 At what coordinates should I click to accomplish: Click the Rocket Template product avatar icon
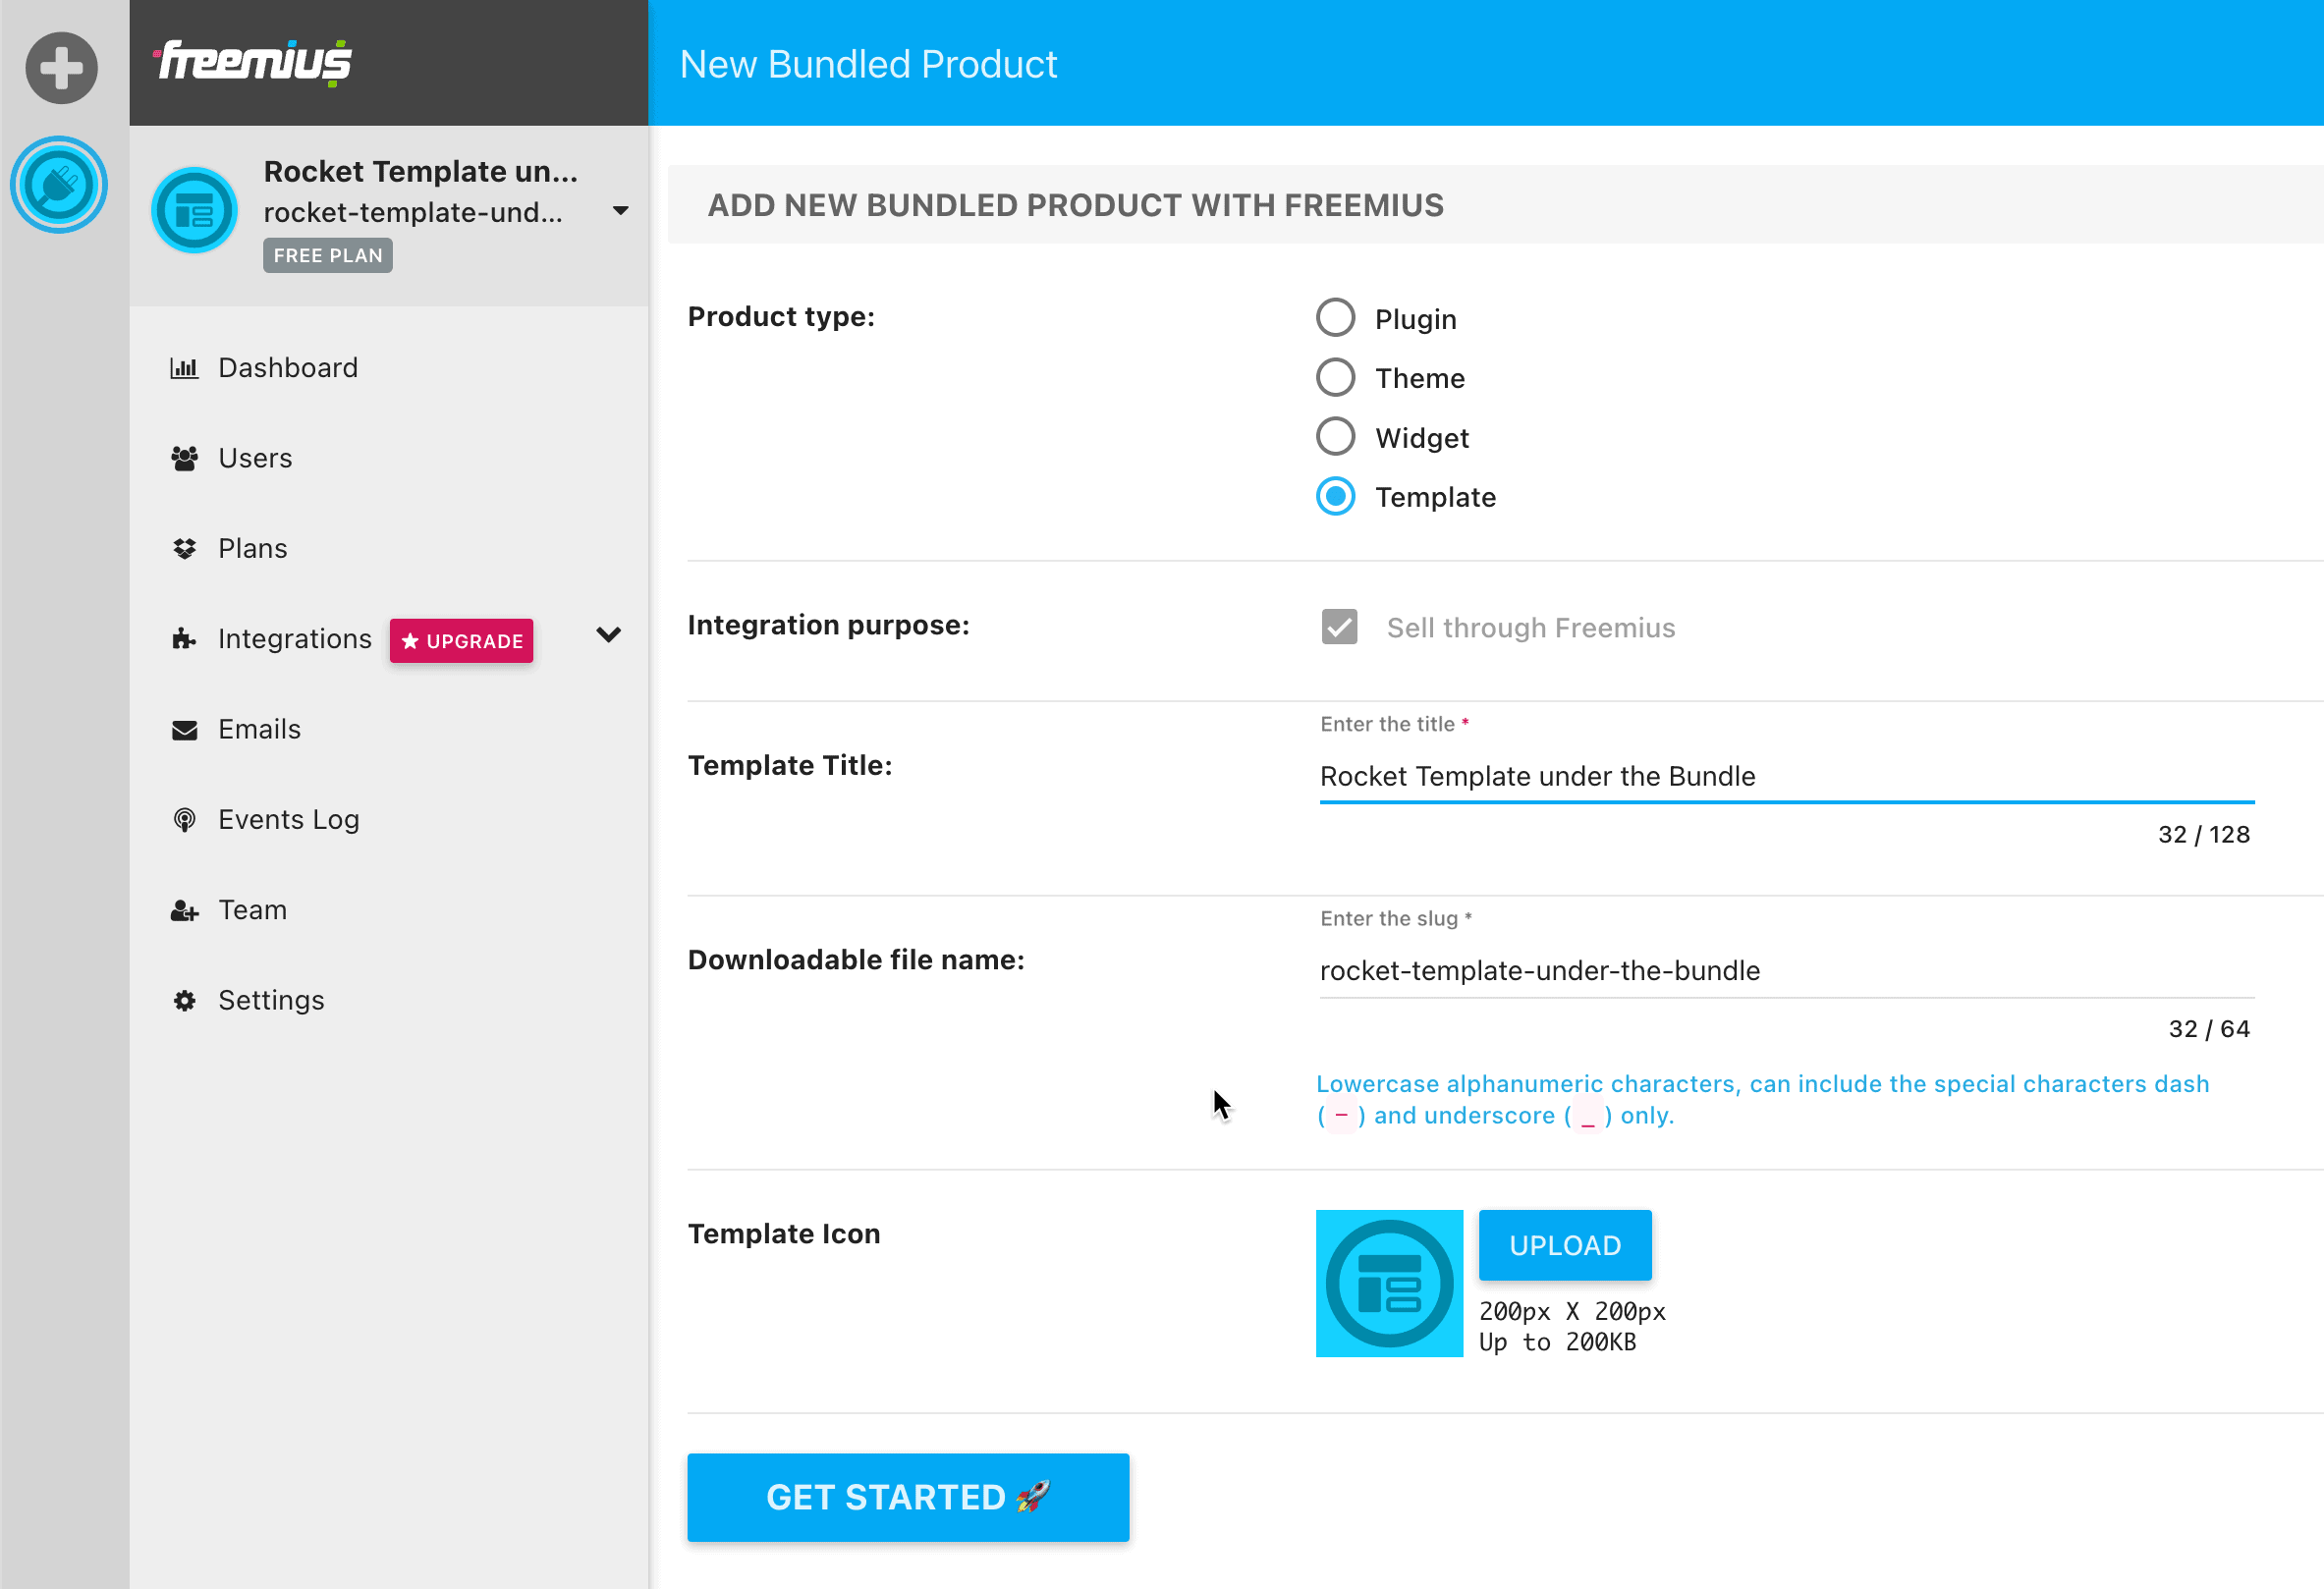click(x=194, y=210)
